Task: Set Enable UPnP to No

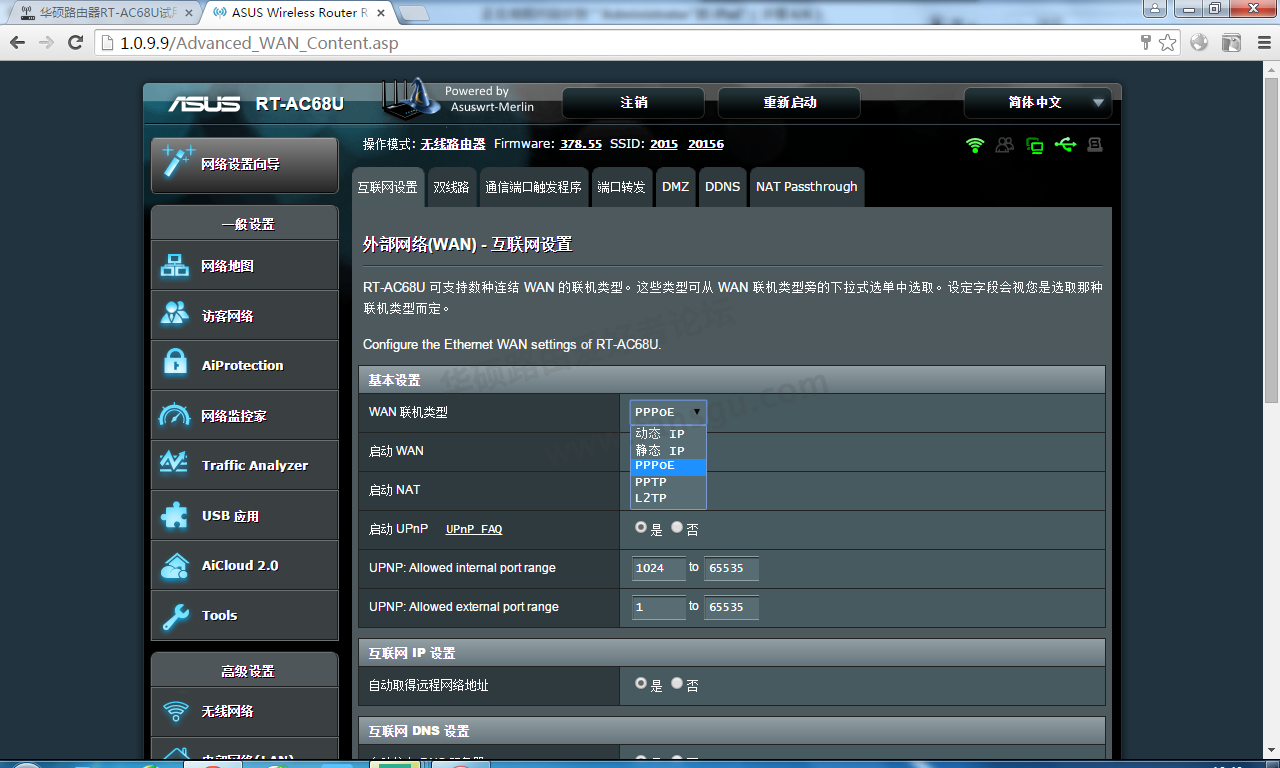Action: [x=677, y=527]
